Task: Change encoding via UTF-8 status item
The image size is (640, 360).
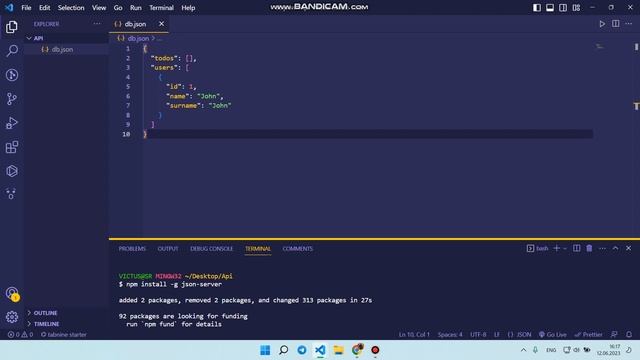Action: click(478, 335)
